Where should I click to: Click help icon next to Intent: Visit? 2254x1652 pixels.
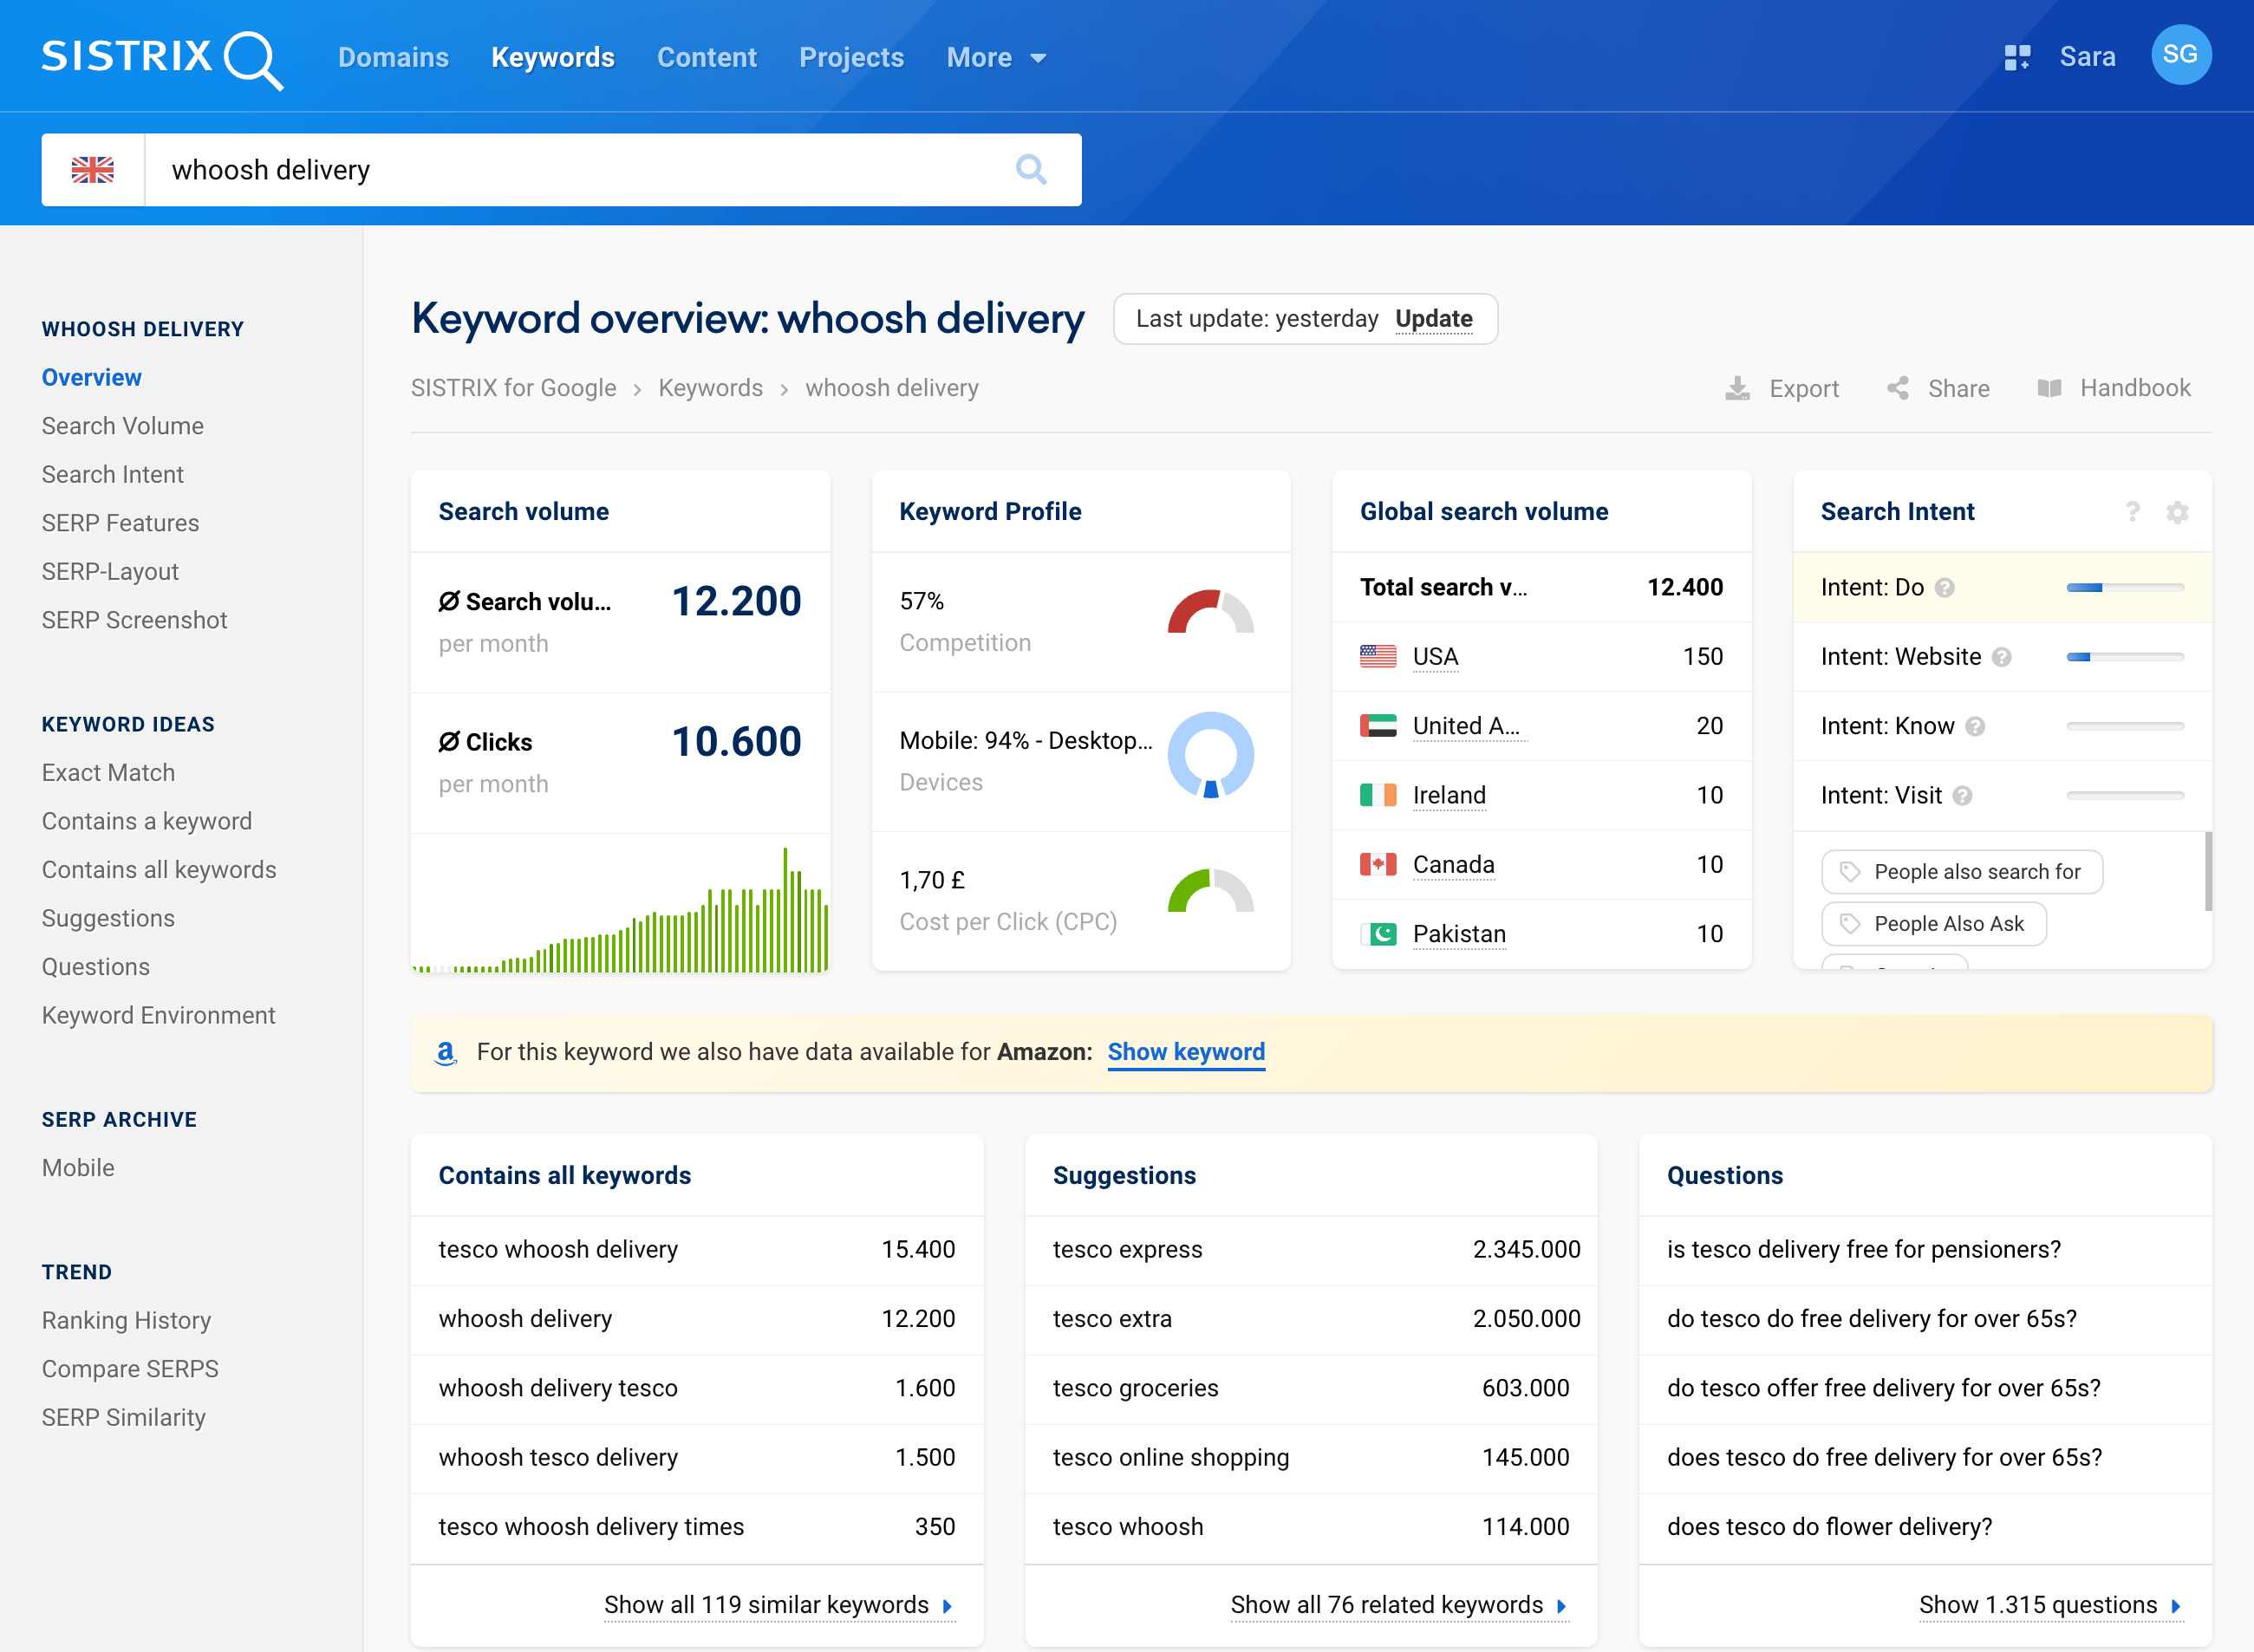pos(1962,796)
